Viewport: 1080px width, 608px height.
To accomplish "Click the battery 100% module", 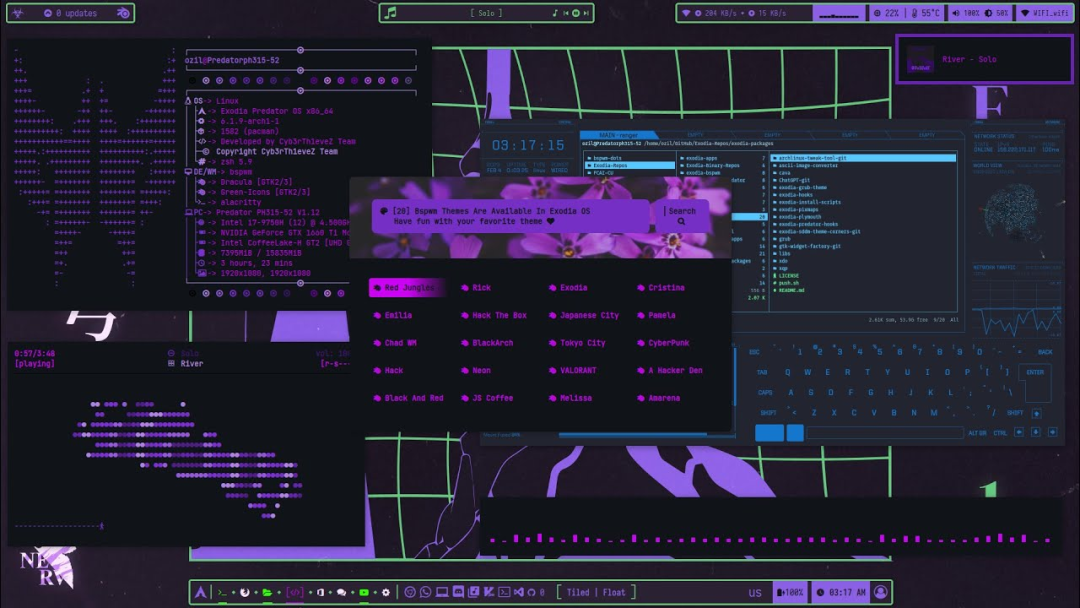I will [x=790, y=592].
